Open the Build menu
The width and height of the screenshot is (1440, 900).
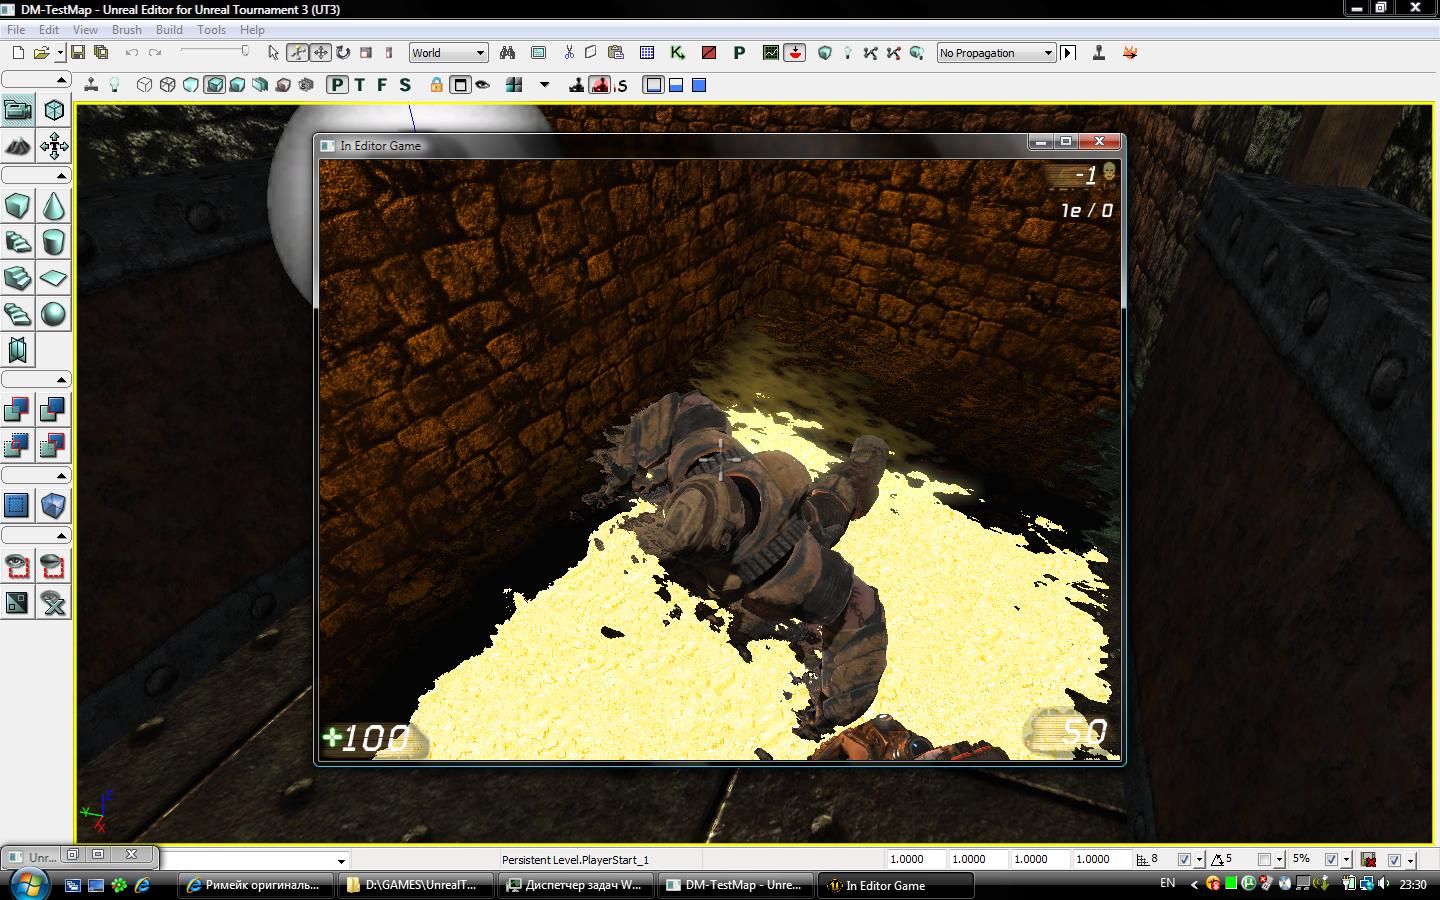coord(169,30)
